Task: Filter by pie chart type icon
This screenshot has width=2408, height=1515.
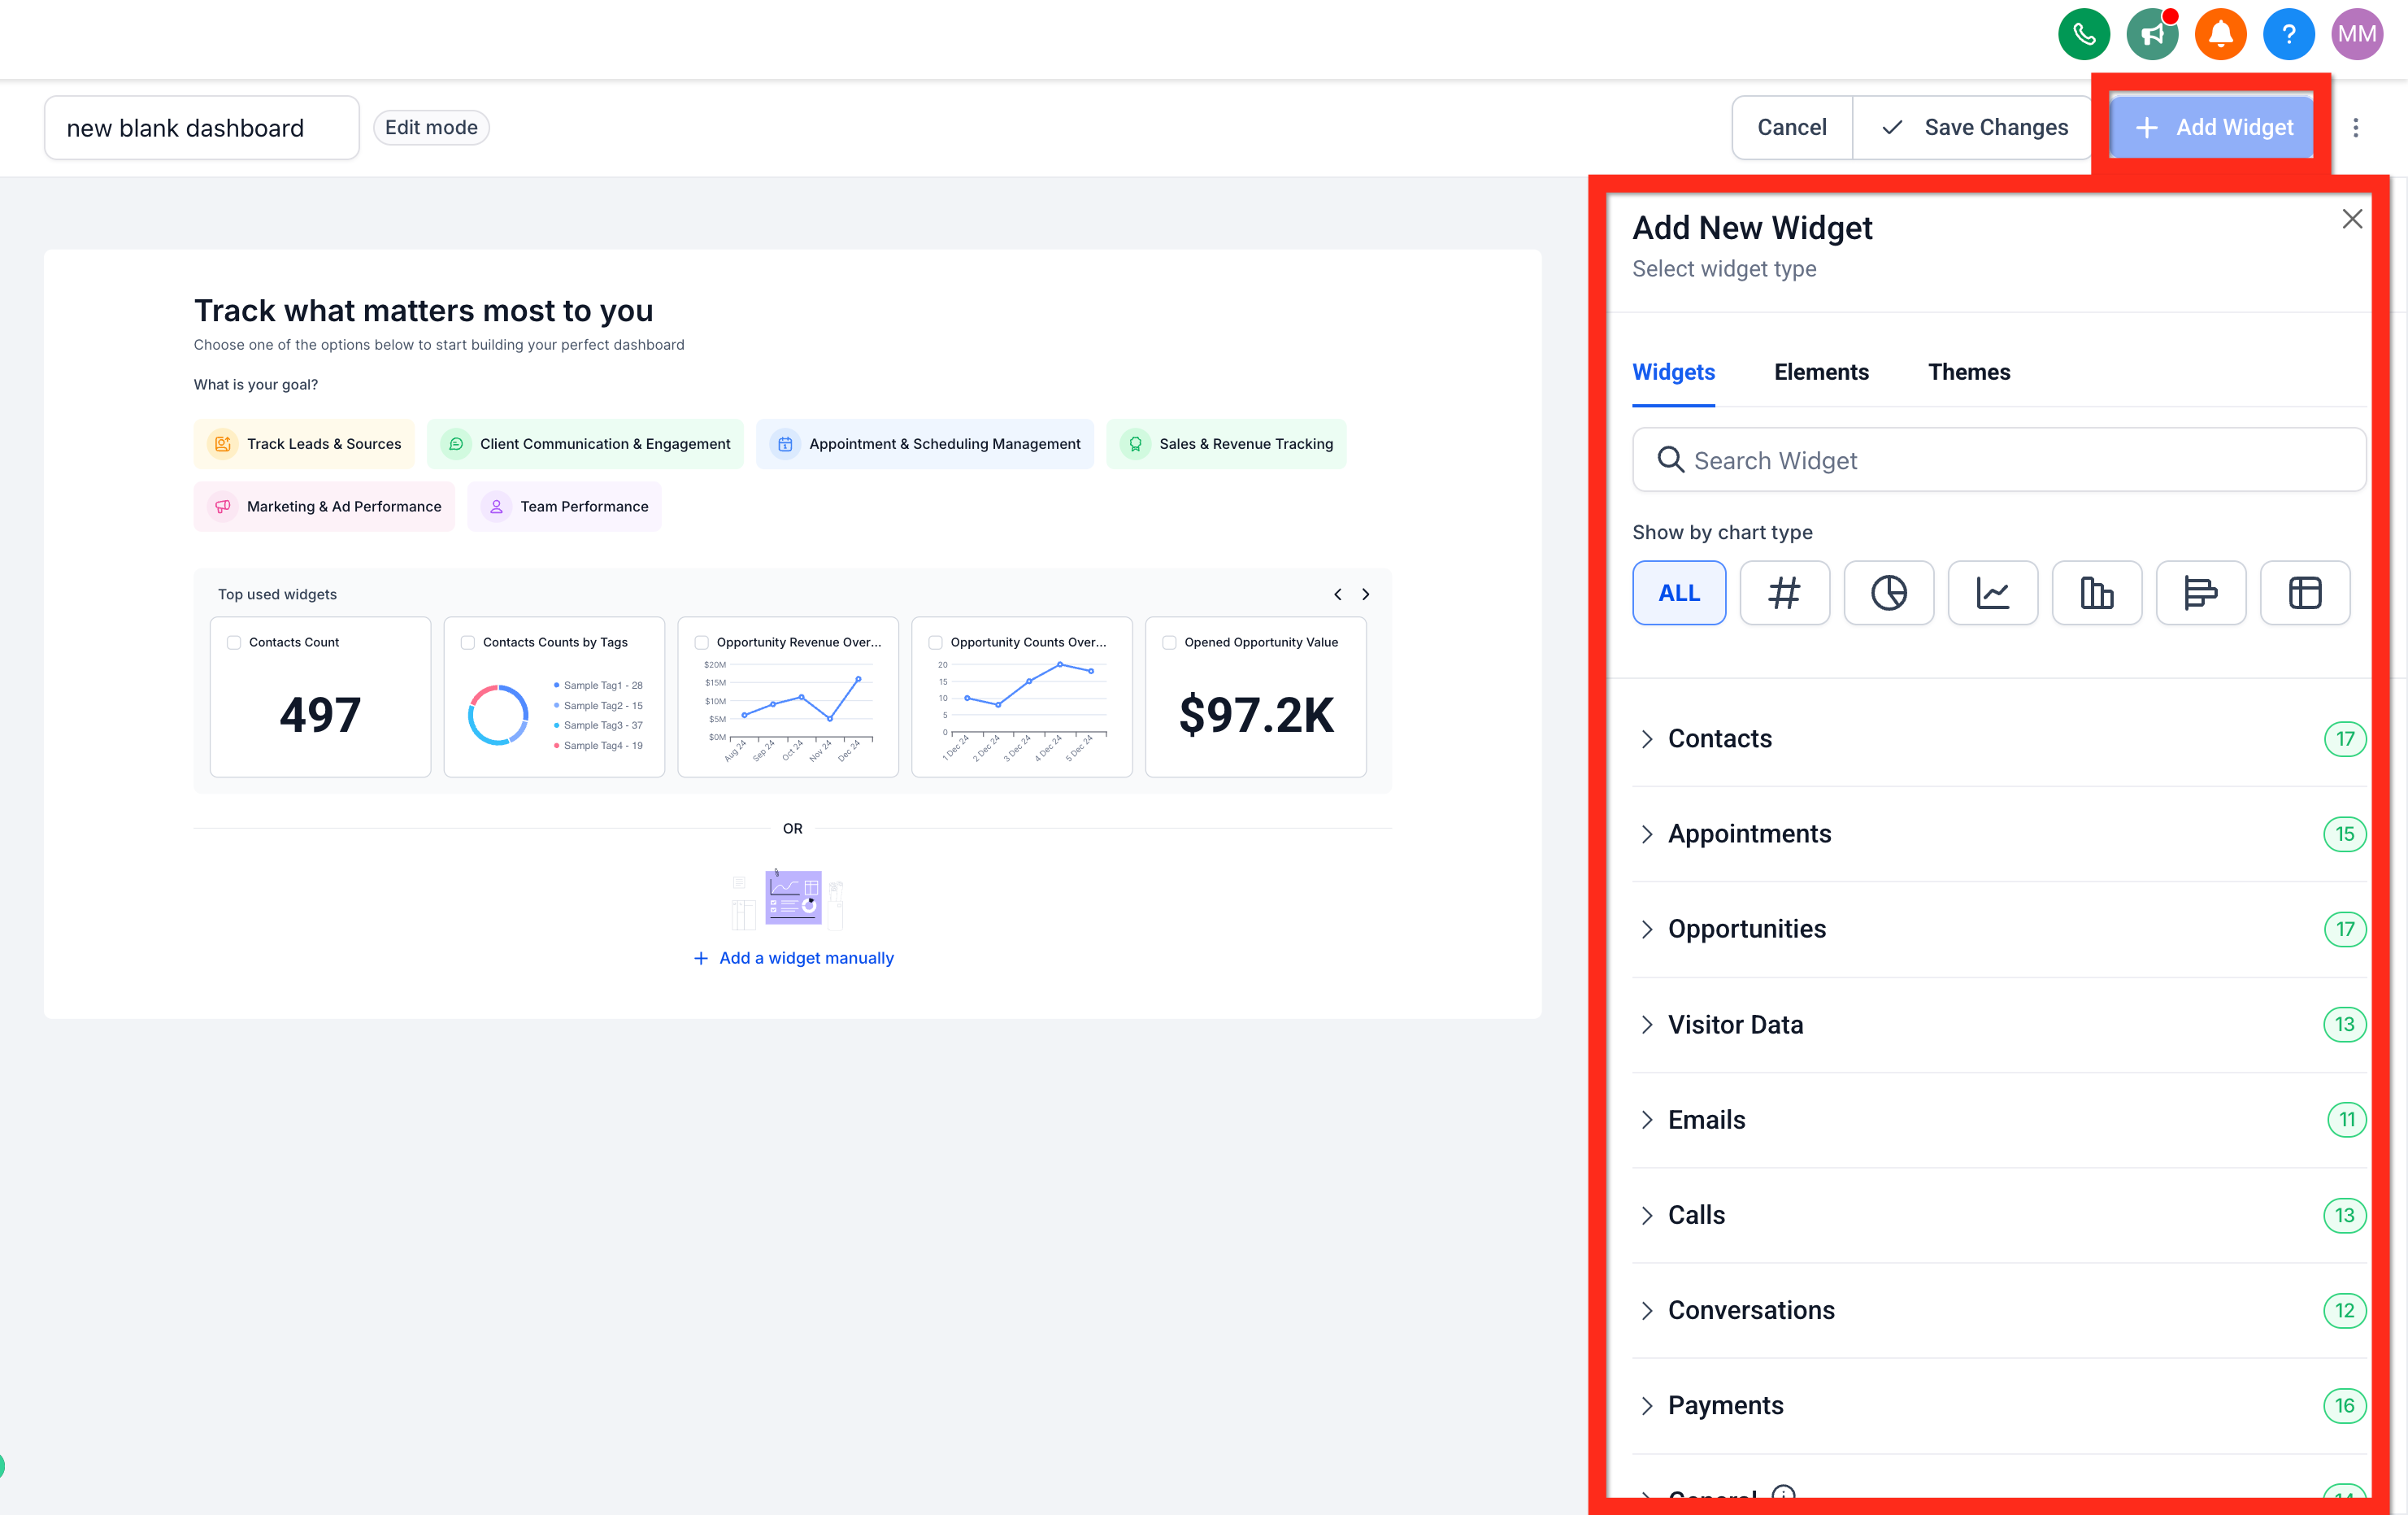Action: tap(1888, 593)
